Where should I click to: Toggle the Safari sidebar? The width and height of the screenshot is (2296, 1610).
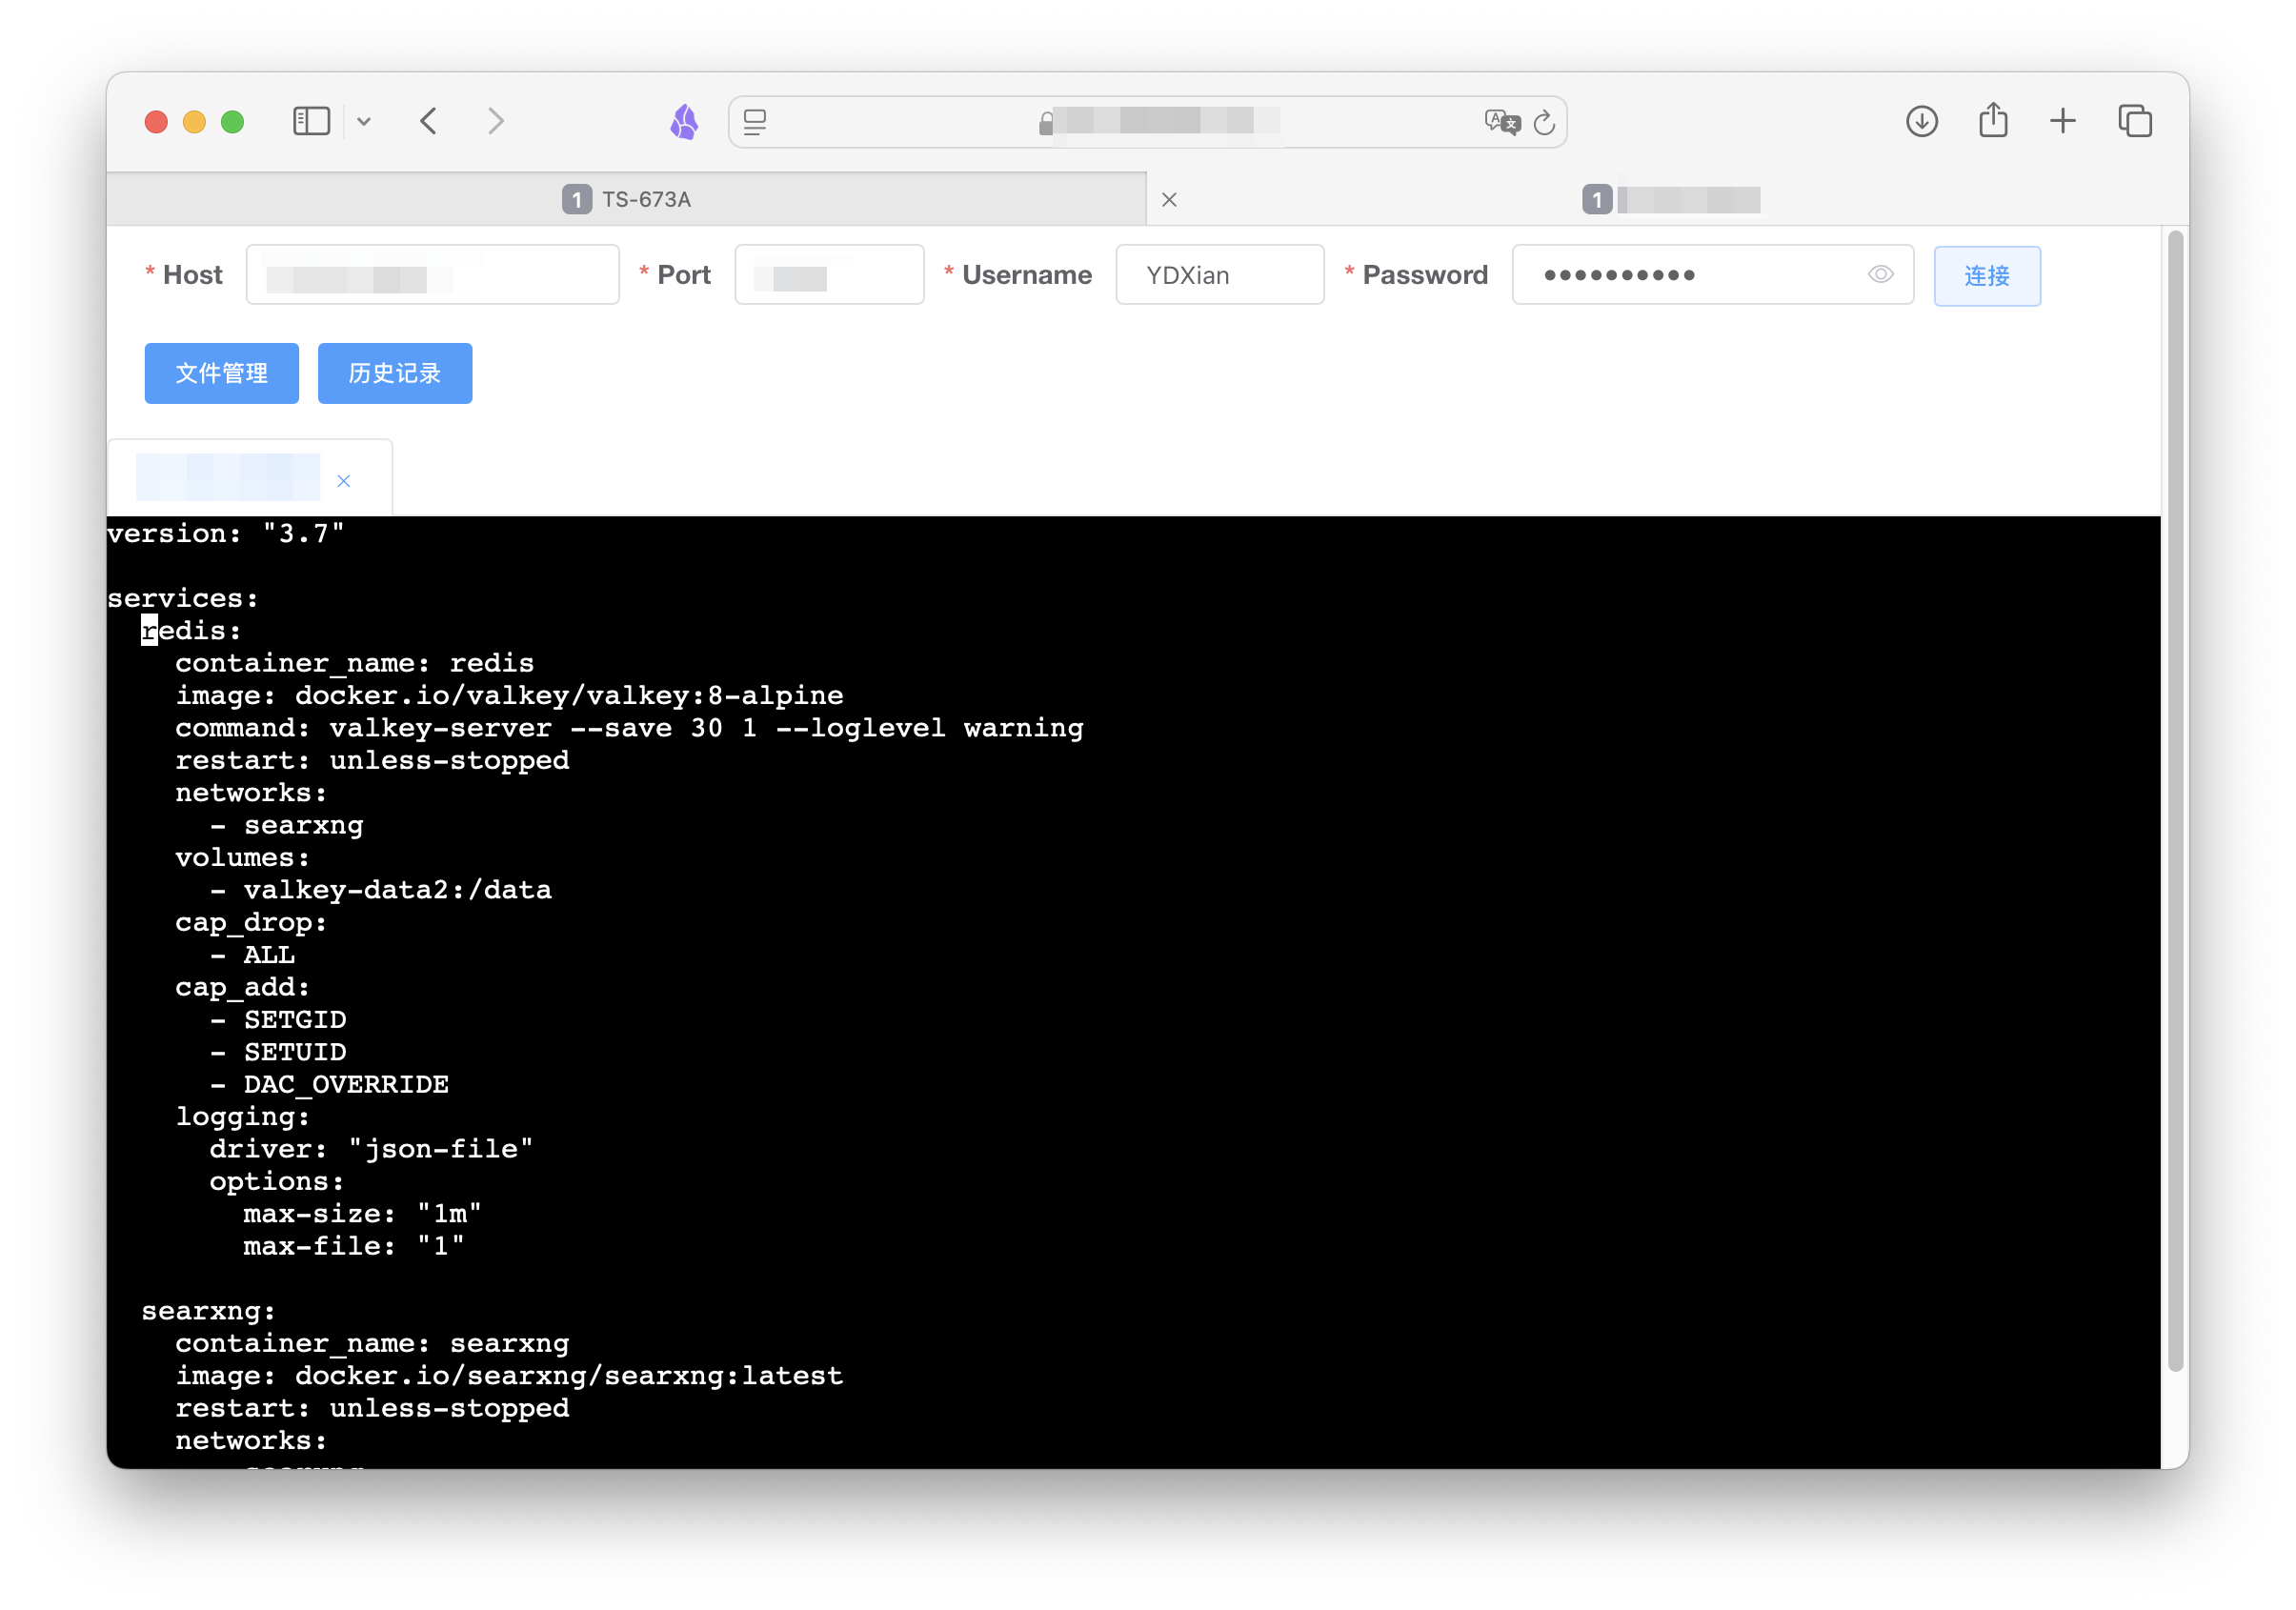(x=311, y=122)
